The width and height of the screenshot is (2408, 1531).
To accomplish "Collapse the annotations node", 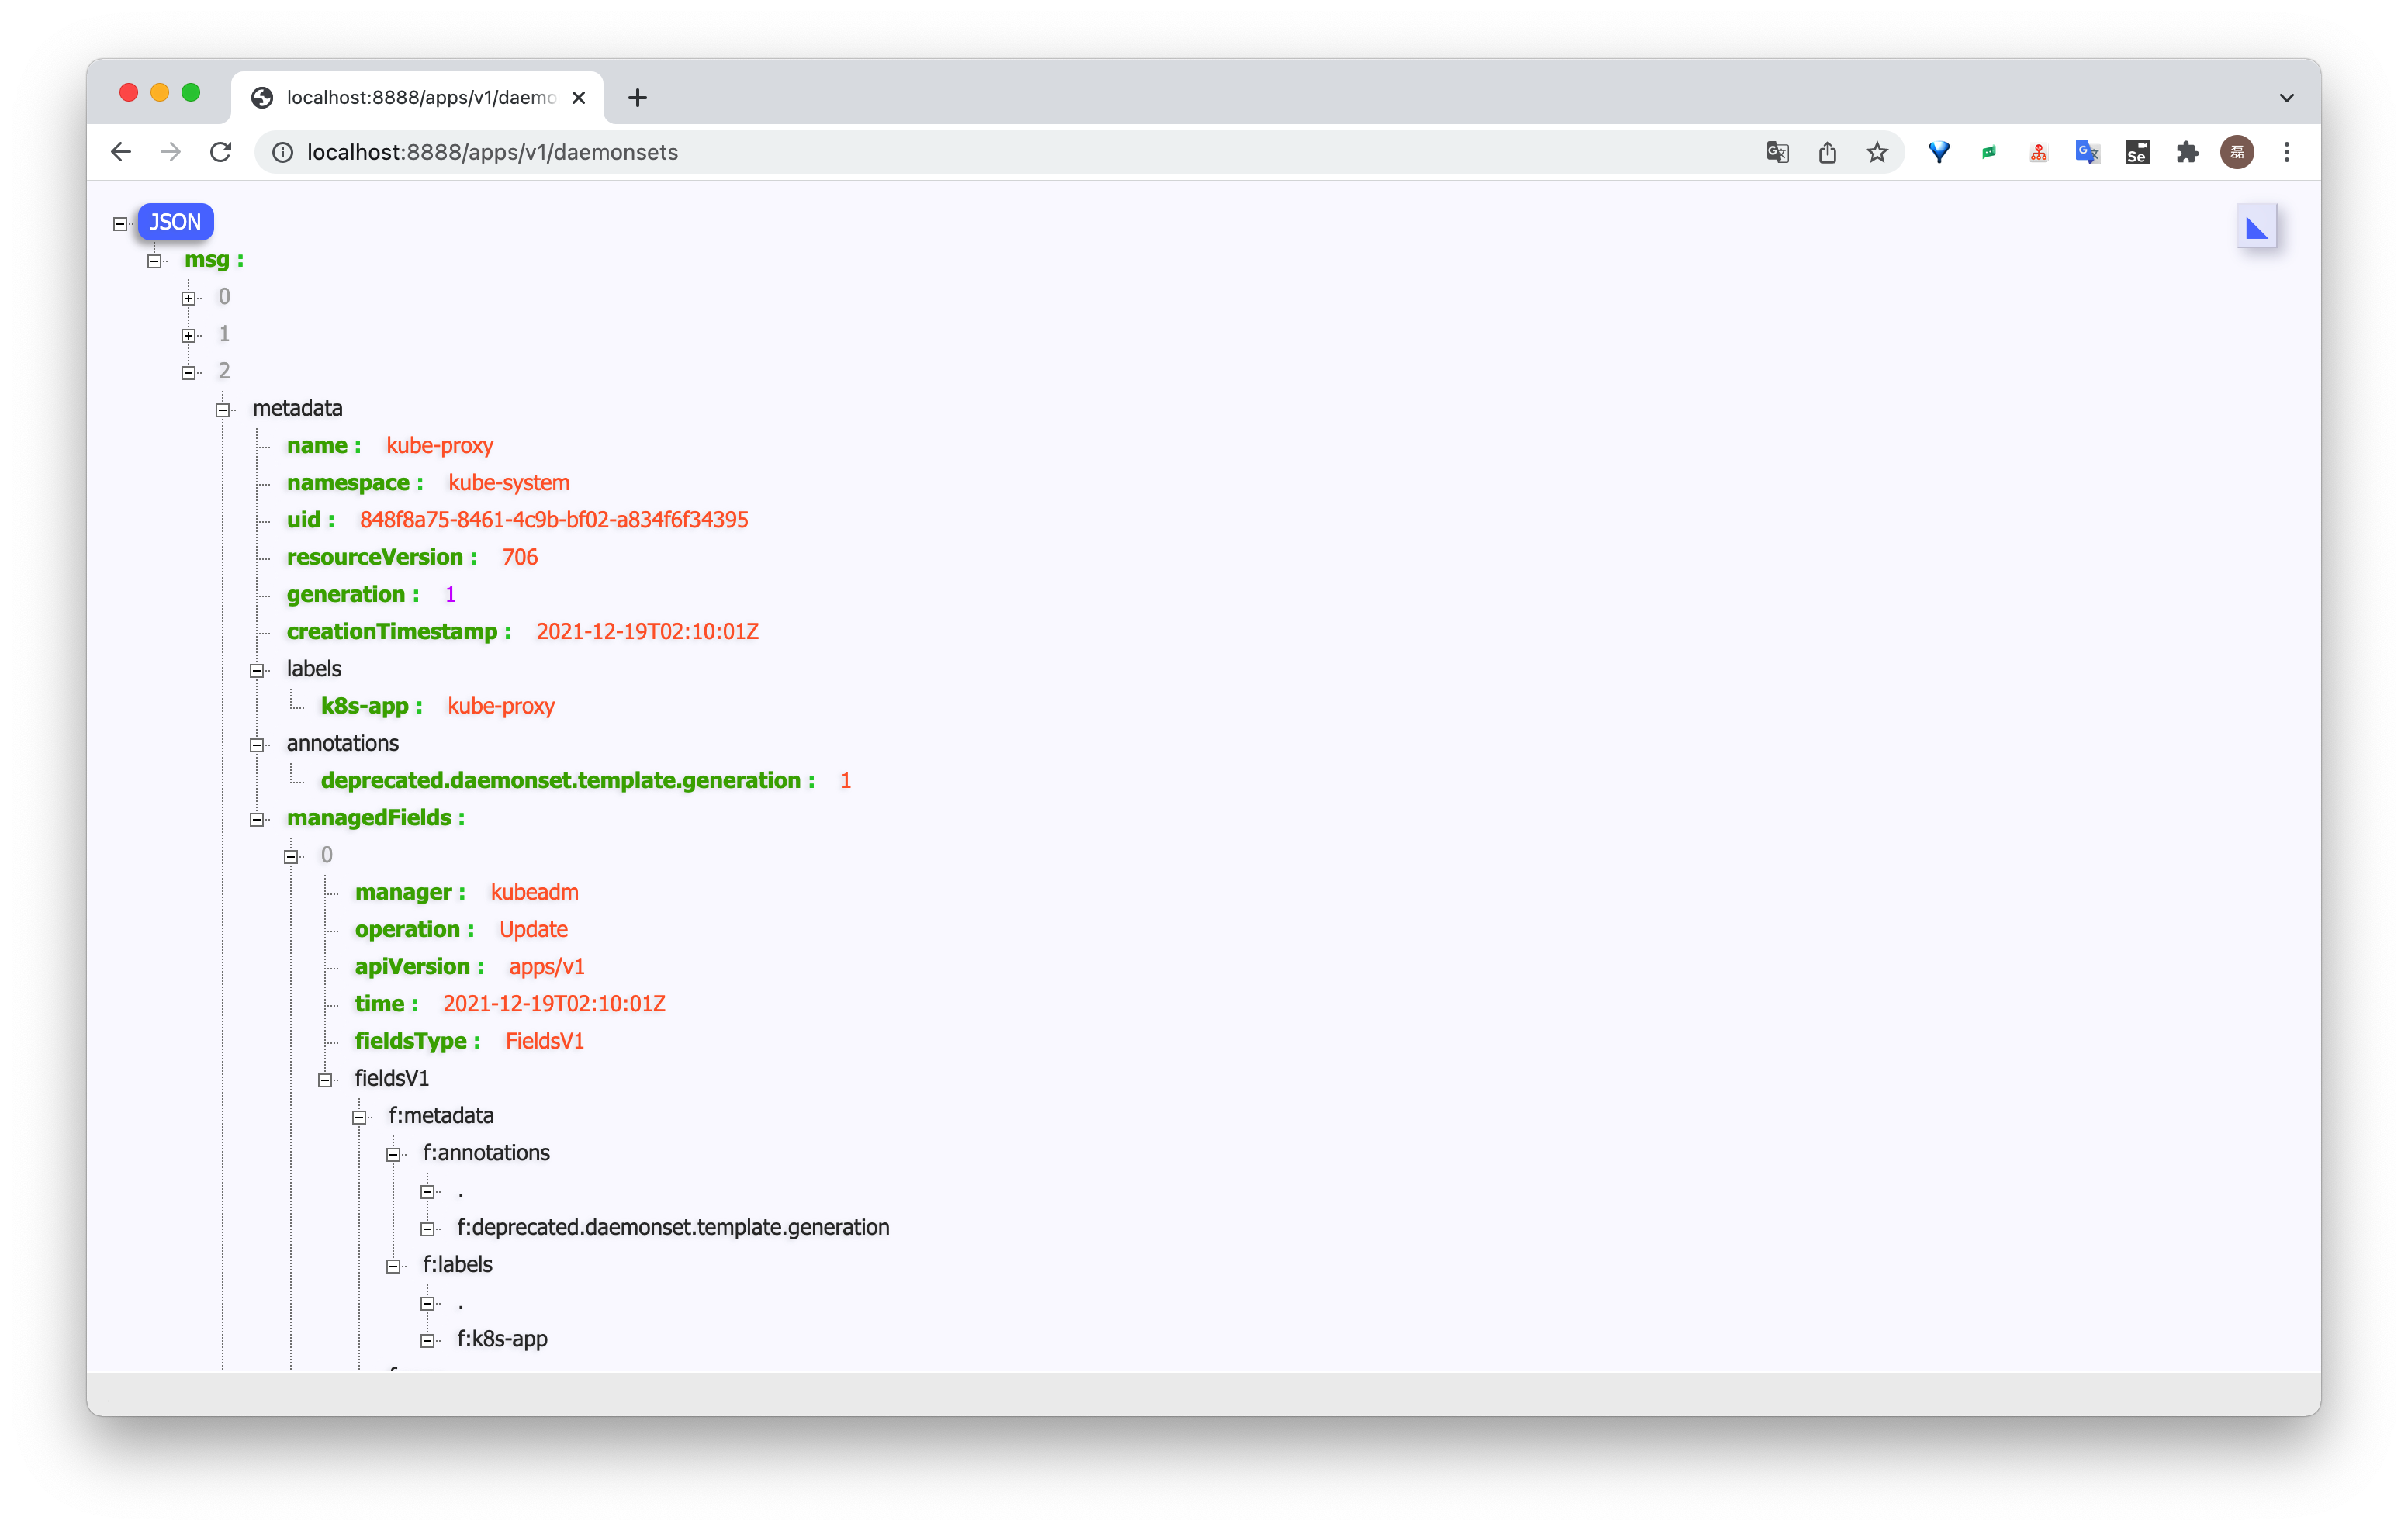I will pyautogui.click(x=257, y=745).
